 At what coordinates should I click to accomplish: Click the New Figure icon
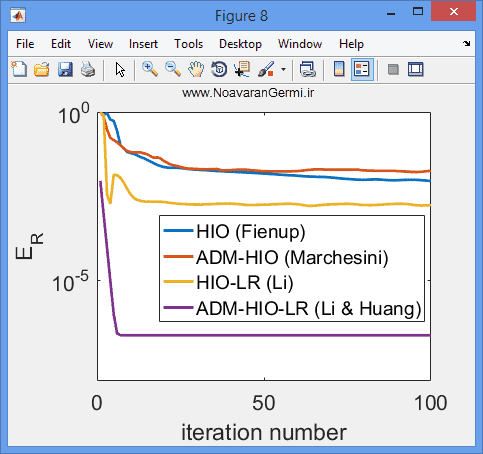(x=19, y=69)
